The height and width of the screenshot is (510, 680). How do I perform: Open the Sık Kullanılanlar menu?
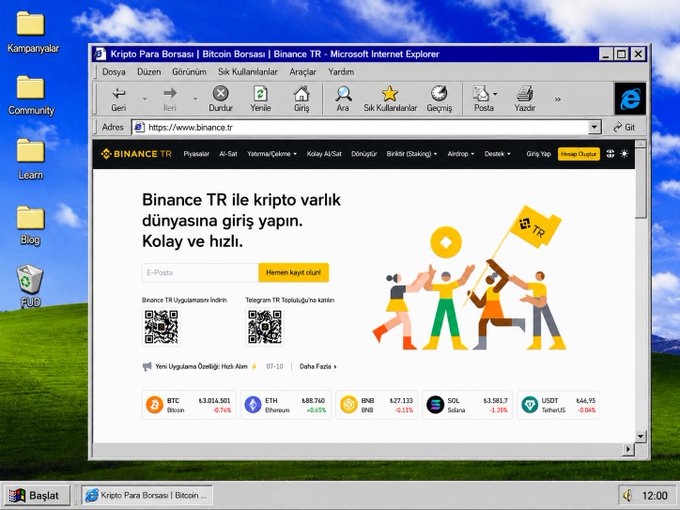248,72
